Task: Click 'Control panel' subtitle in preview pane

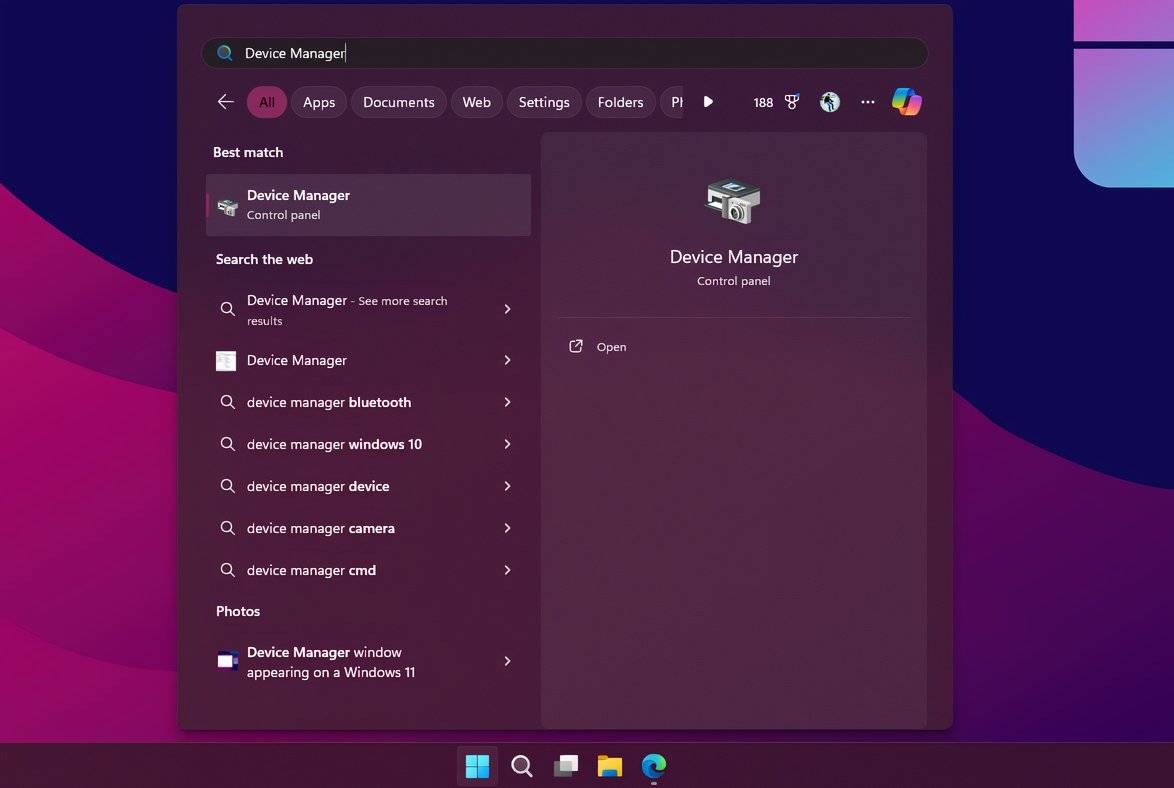Action: (734, 281)
